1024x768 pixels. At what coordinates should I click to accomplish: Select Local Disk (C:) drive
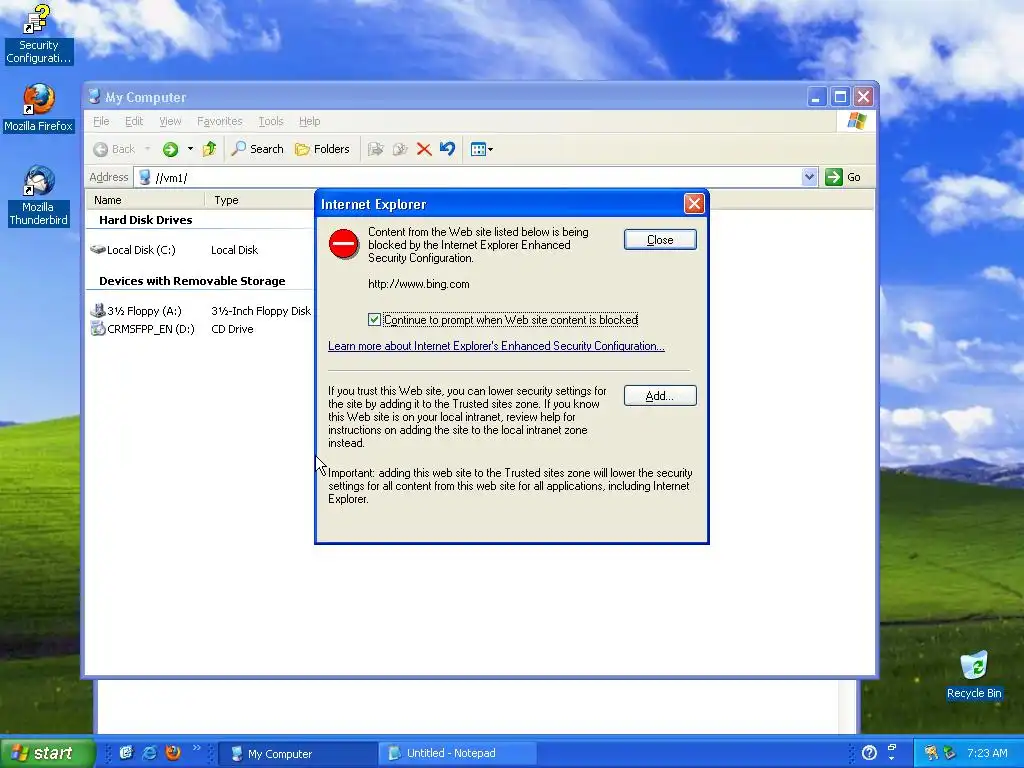coord(133,250)
